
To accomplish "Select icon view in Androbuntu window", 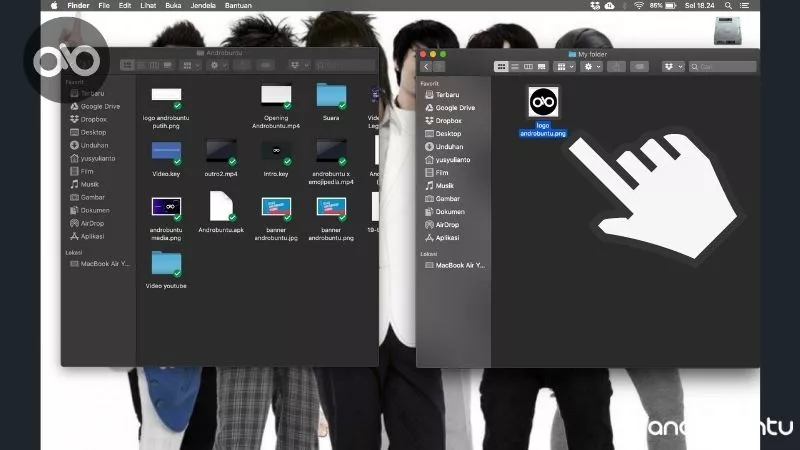I will 127,65.
